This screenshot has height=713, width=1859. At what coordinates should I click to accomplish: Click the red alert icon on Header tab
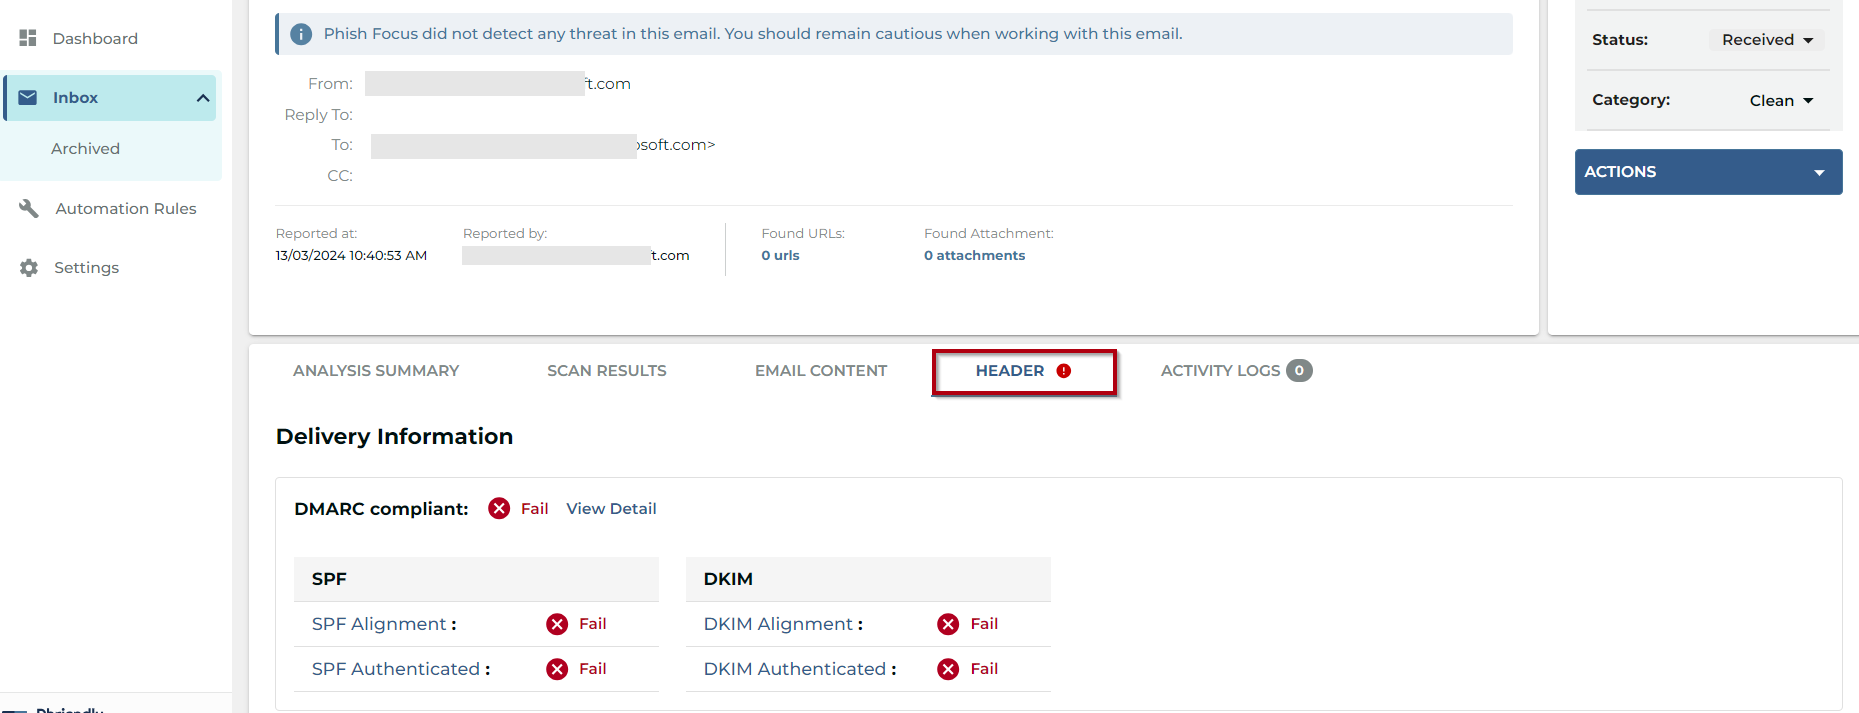coord(1064,371)
